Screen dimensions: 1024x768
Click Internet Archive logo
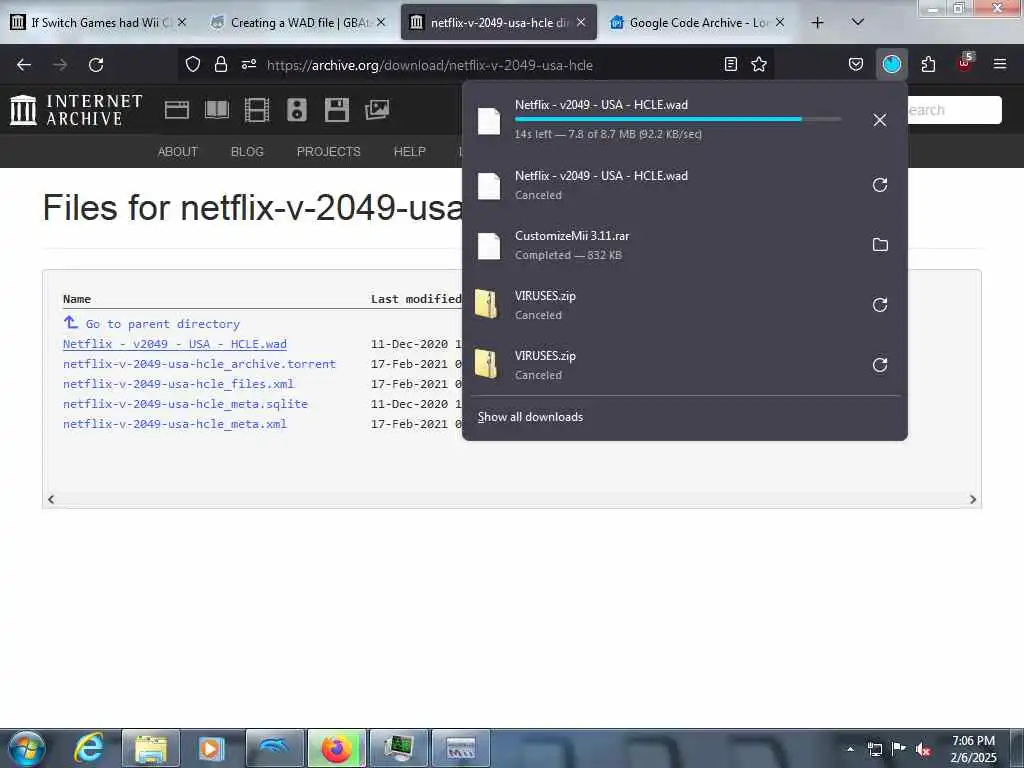click(77, 110)
